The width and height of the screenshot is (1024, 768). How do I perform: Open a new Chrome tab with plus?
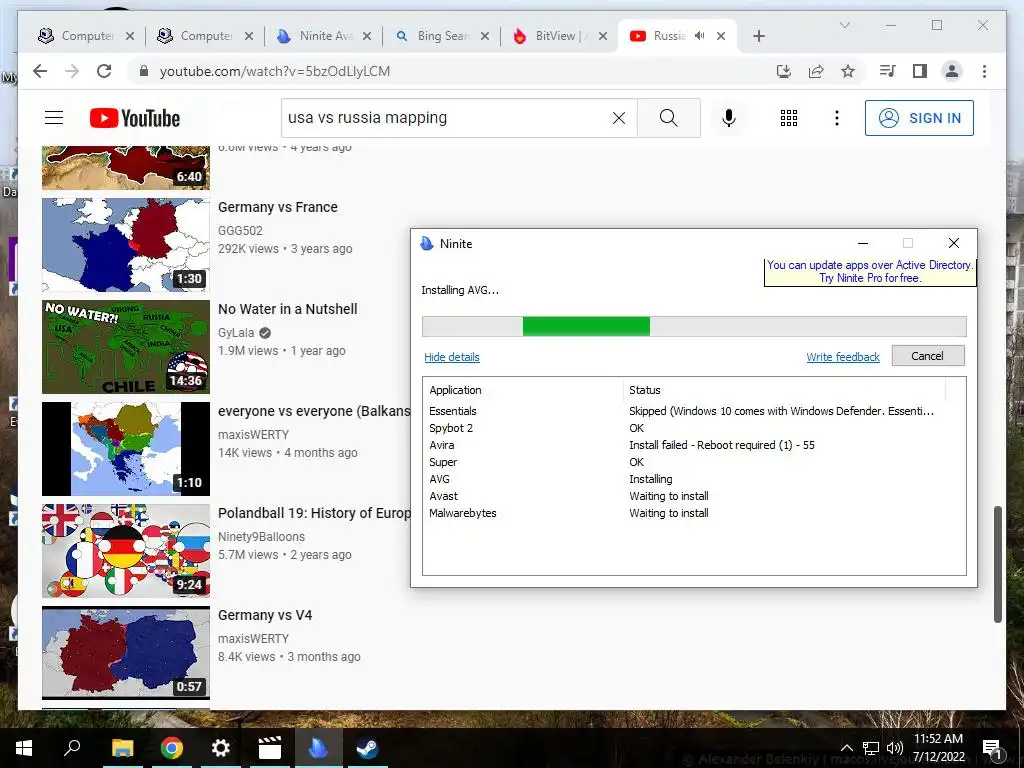(758, 37)
